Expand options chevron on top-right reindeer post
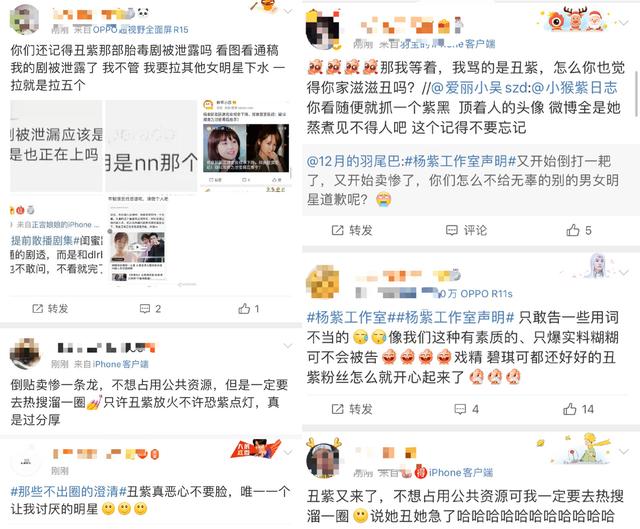This screenshot has width=640, height=529. [x=624, y=23]
